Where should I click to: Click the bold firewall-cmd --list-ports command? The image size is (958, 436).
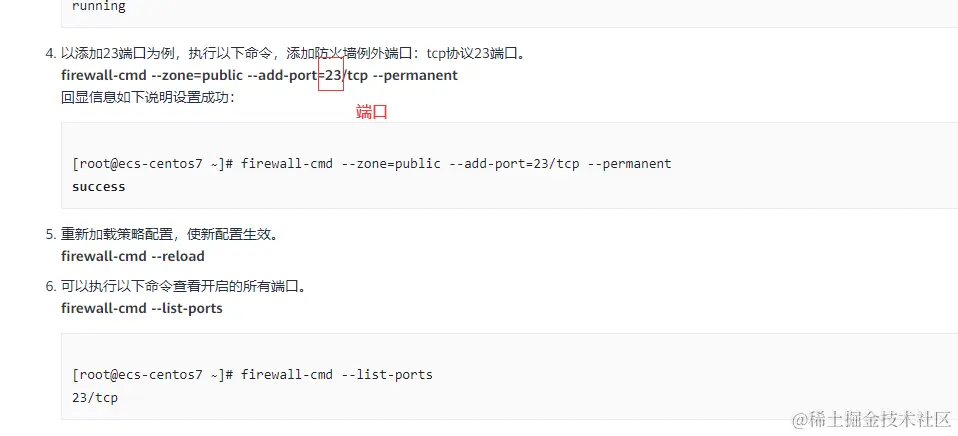pyautogui.click(x=142, y=308)
